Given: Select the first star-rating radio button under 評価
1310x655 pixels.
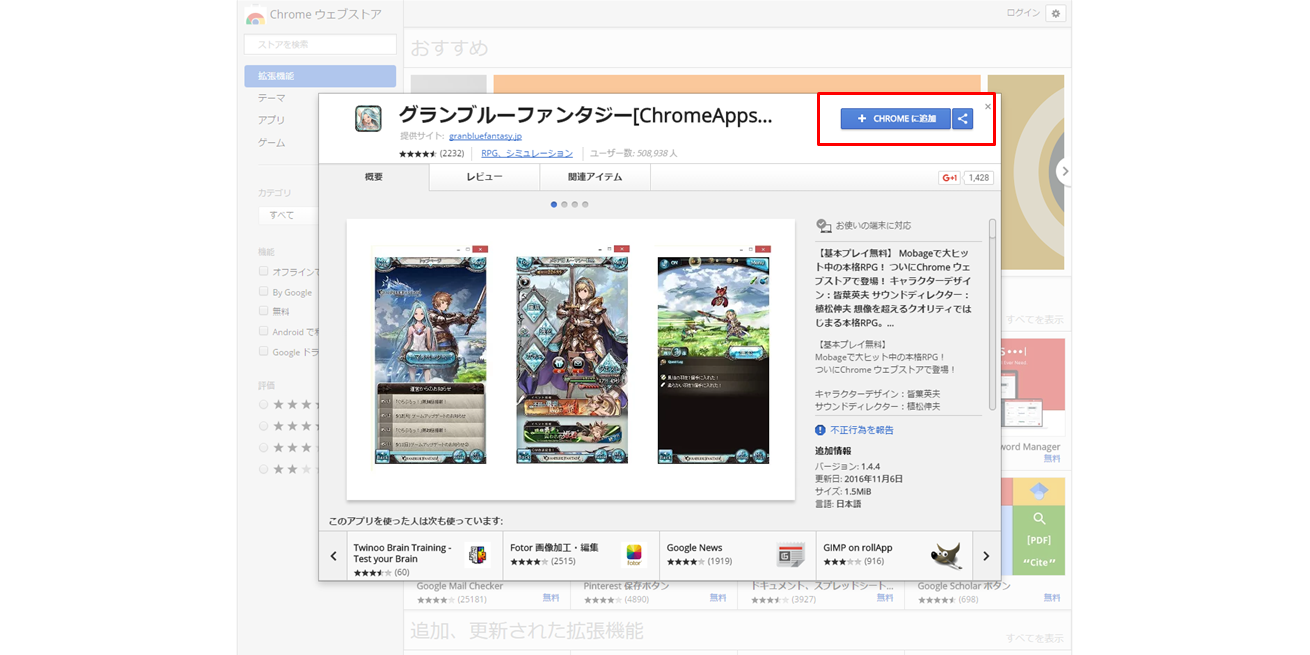Looking at the screenshot, I should pyautogui.click(x=264, y=404).
